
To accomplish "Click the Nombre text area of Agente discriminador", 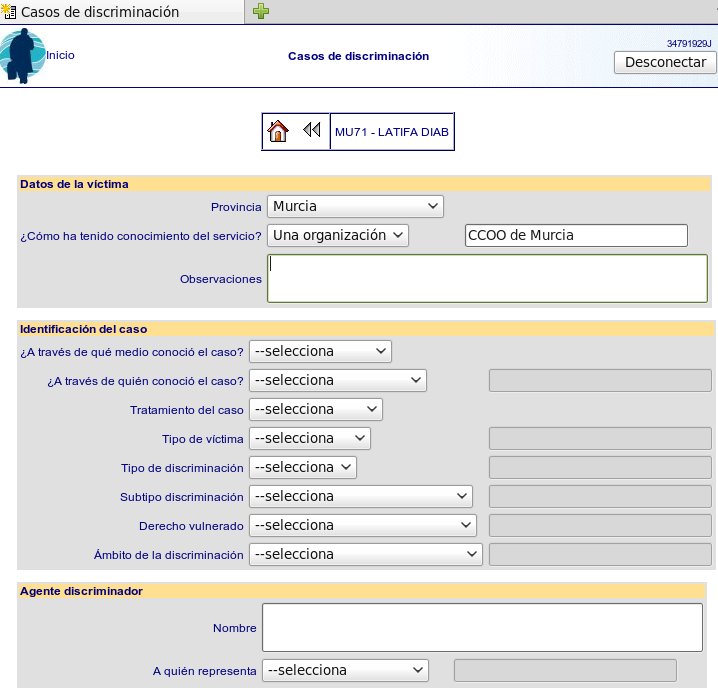I will (x=482, y=627).
